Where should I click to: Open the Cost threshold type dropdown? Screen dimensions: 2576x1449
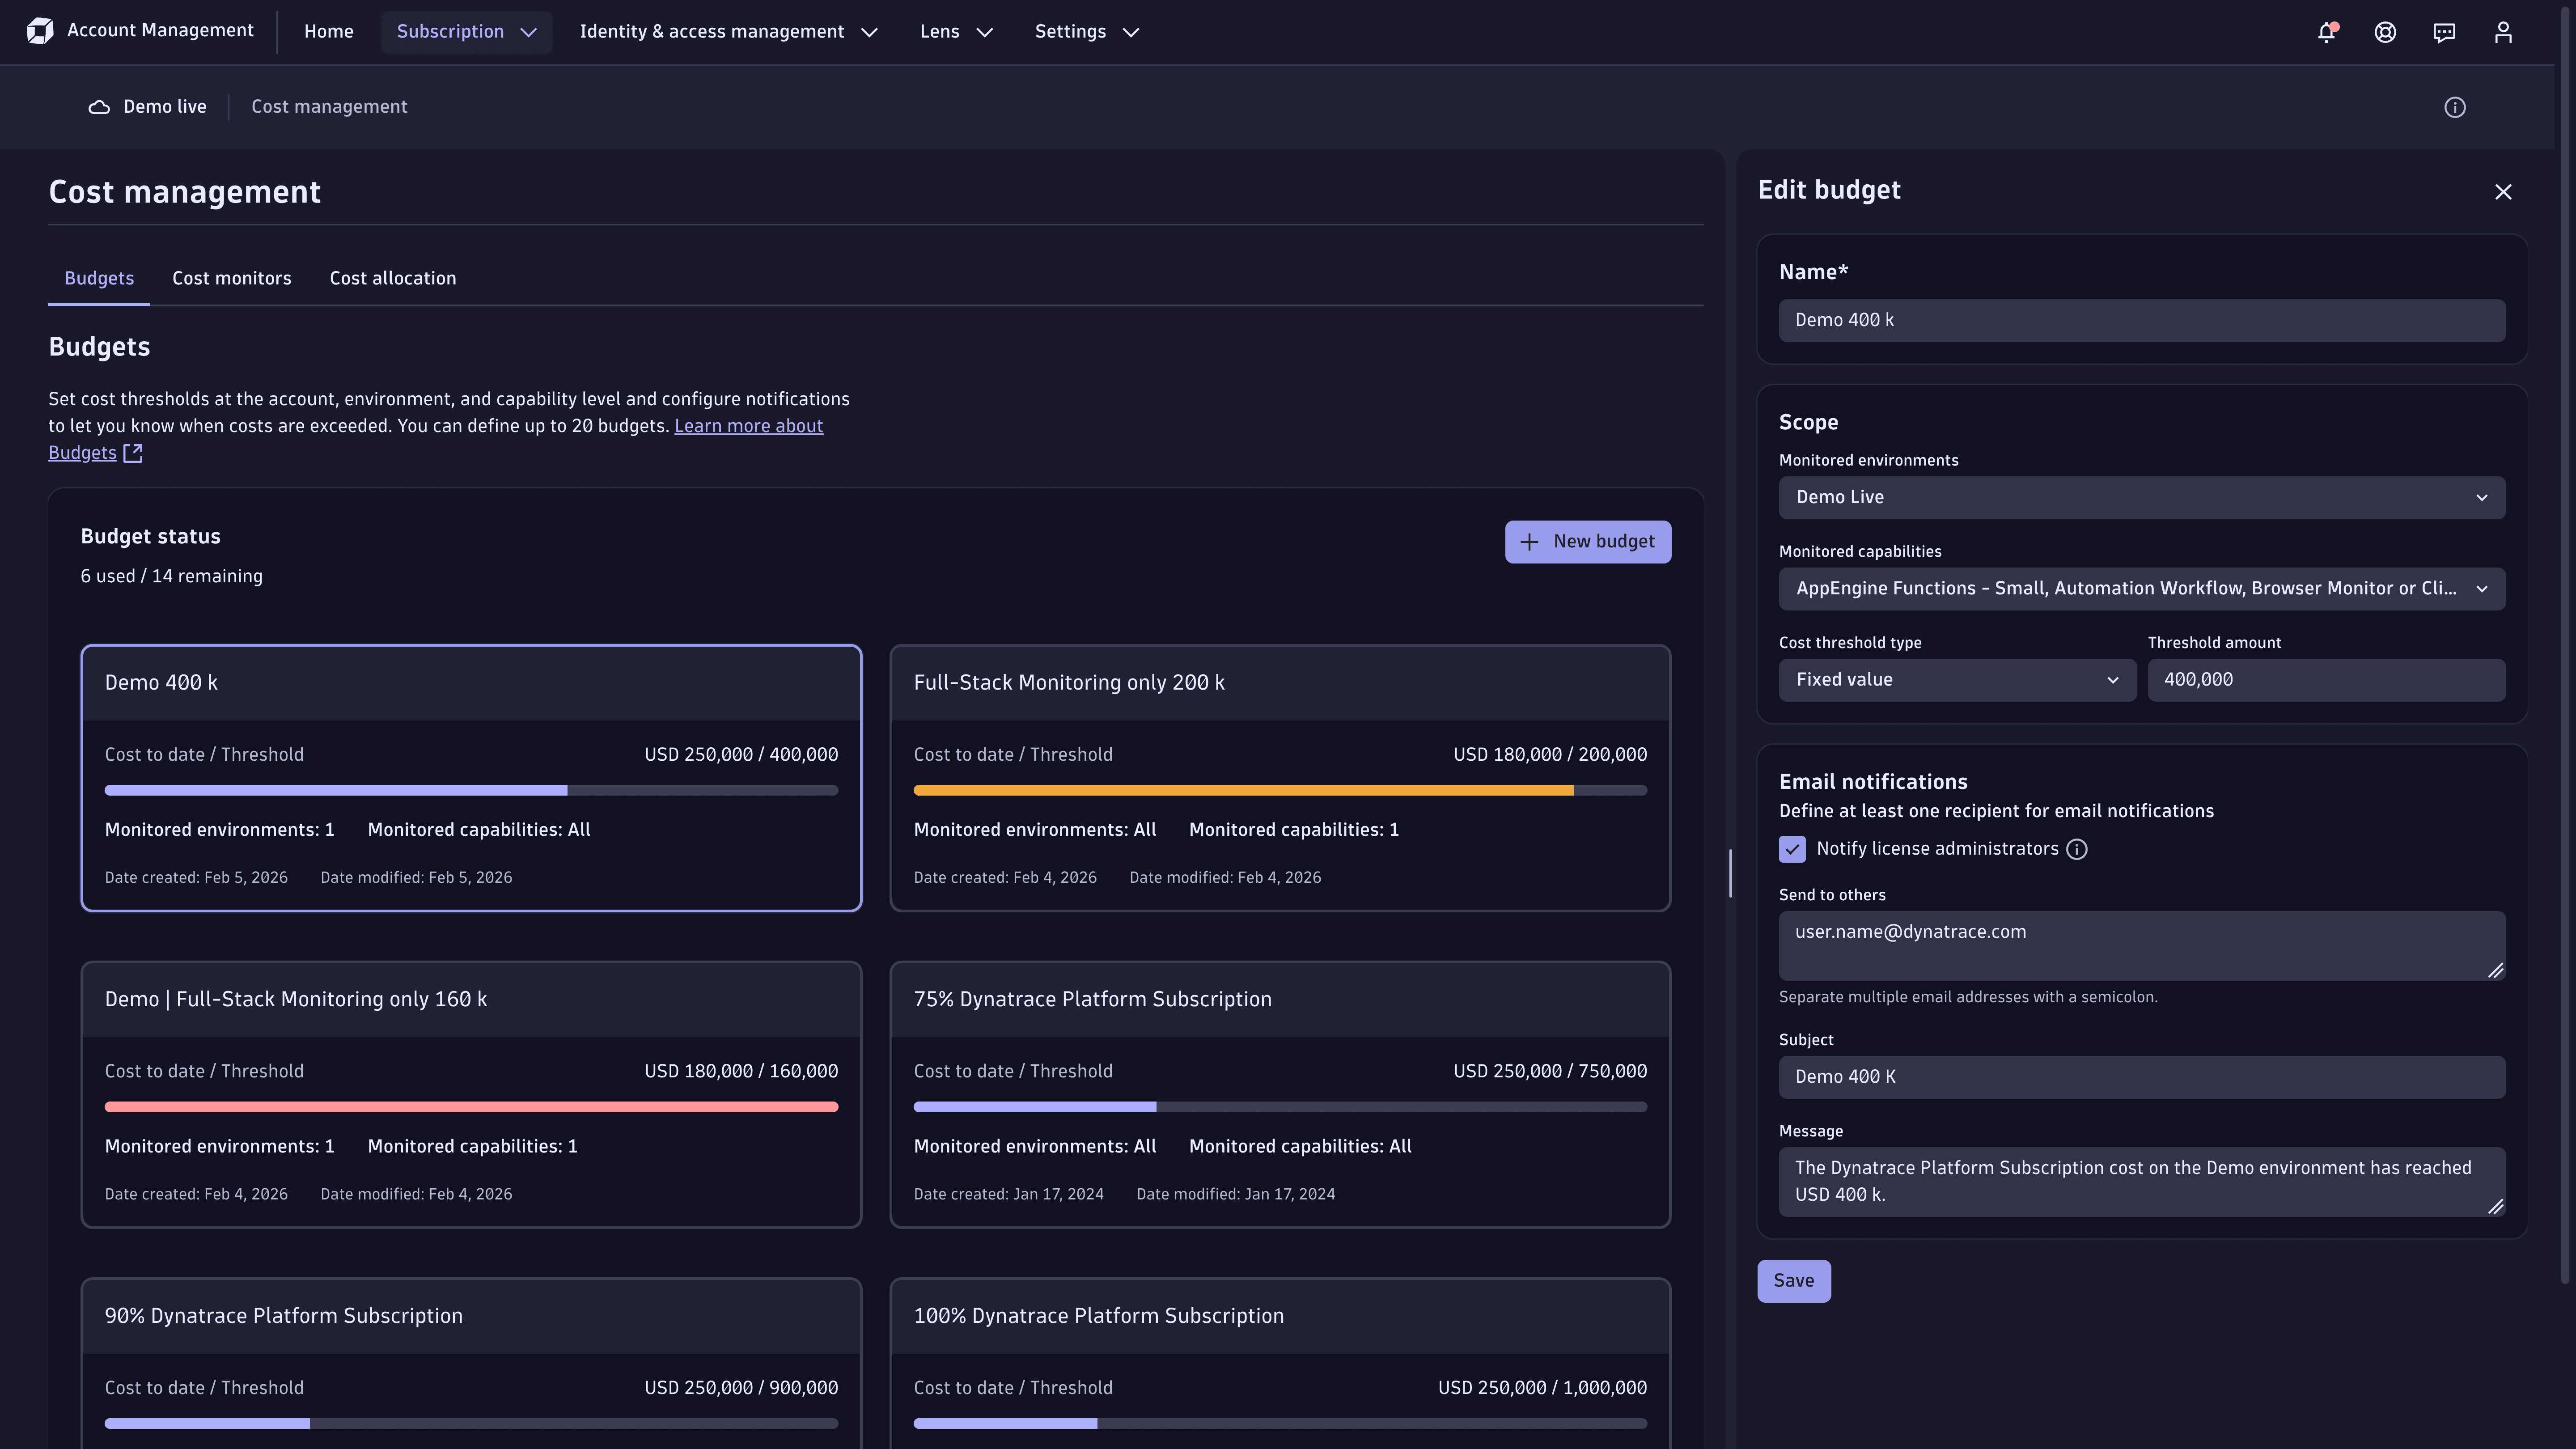[x=1957, y=679]
